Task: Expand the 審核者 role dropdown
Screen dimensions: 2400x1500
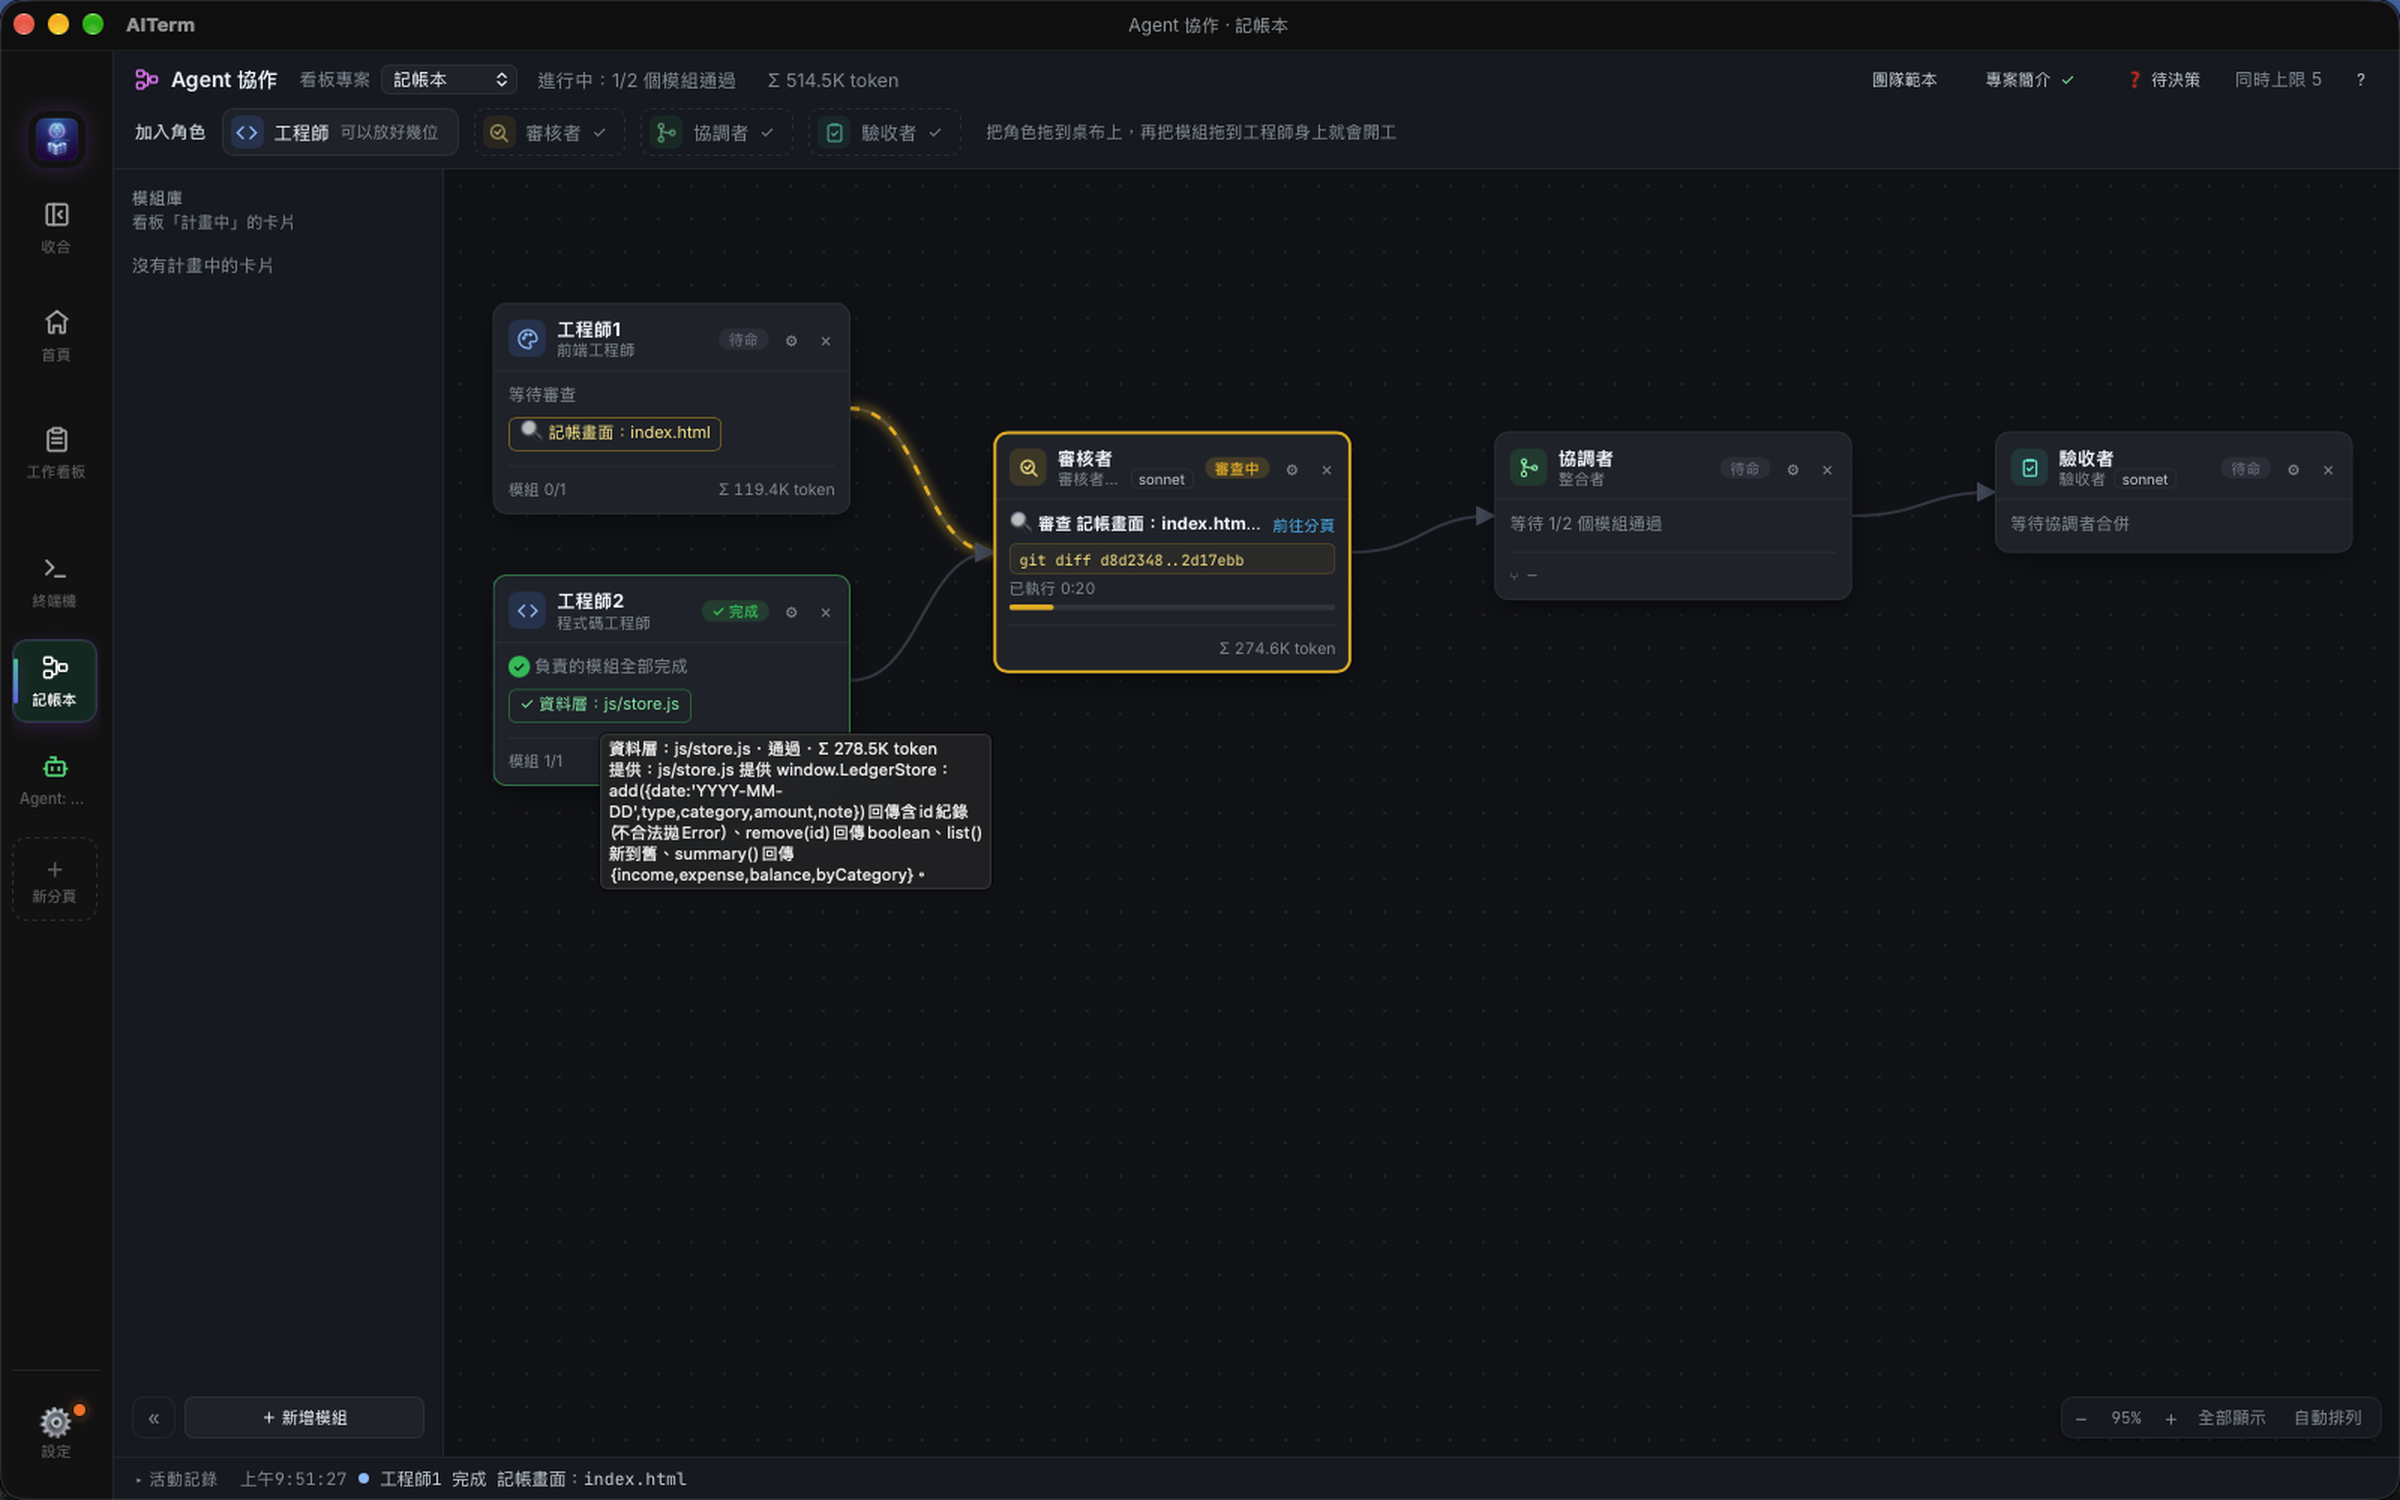Action: click(548, 132)
